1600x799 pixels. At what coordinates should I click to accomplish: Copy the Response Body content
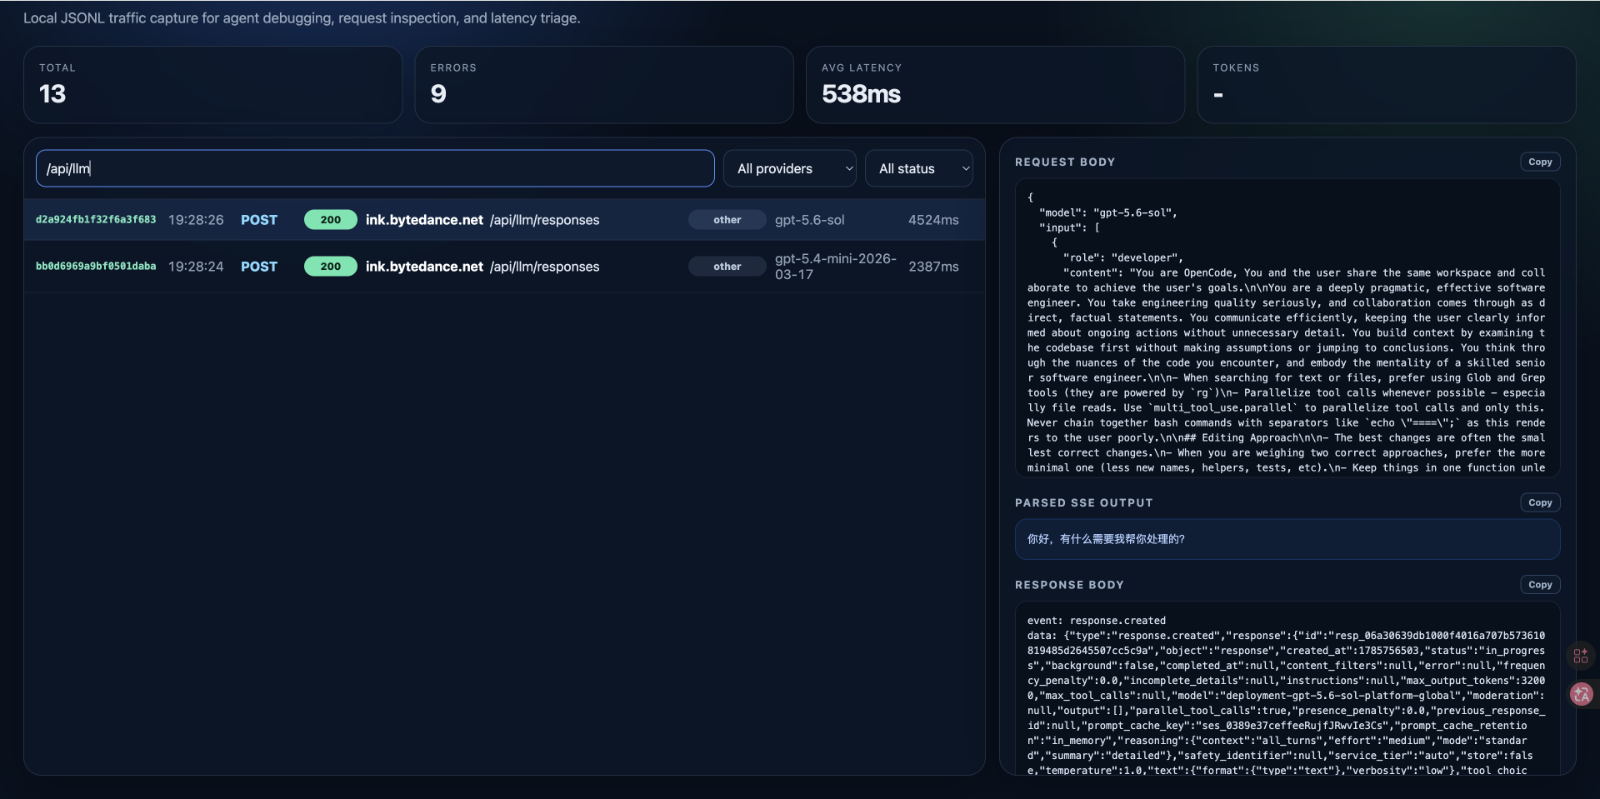(1540, 585)
